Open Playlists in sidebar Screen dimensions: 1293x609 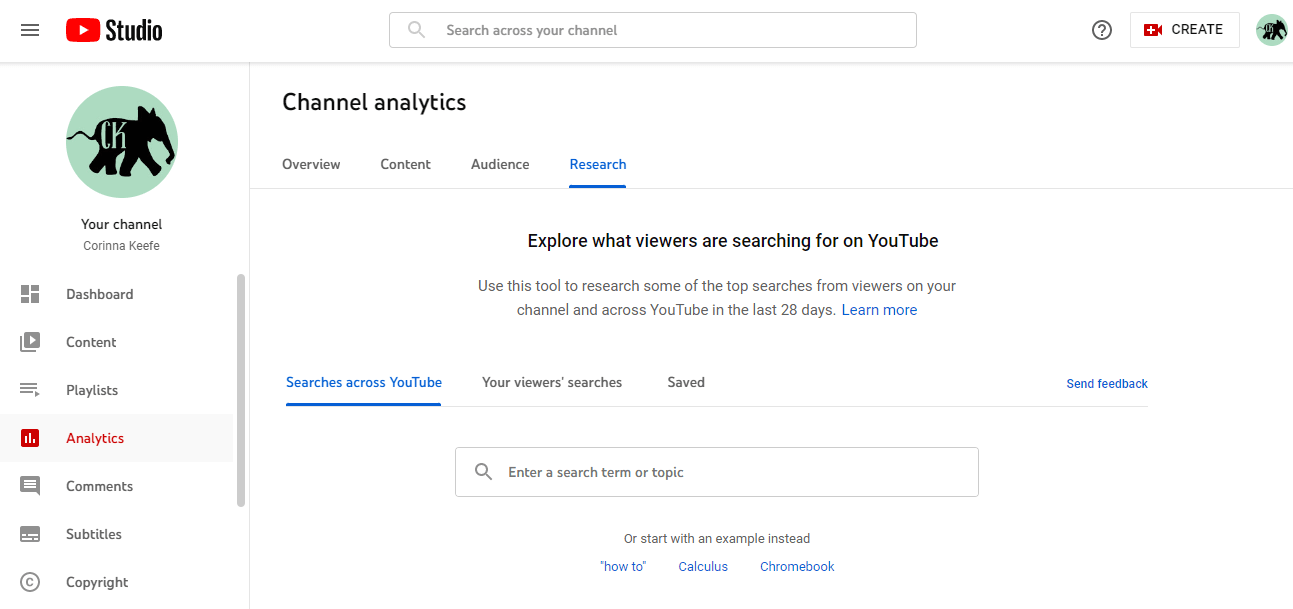coord(92,390)
